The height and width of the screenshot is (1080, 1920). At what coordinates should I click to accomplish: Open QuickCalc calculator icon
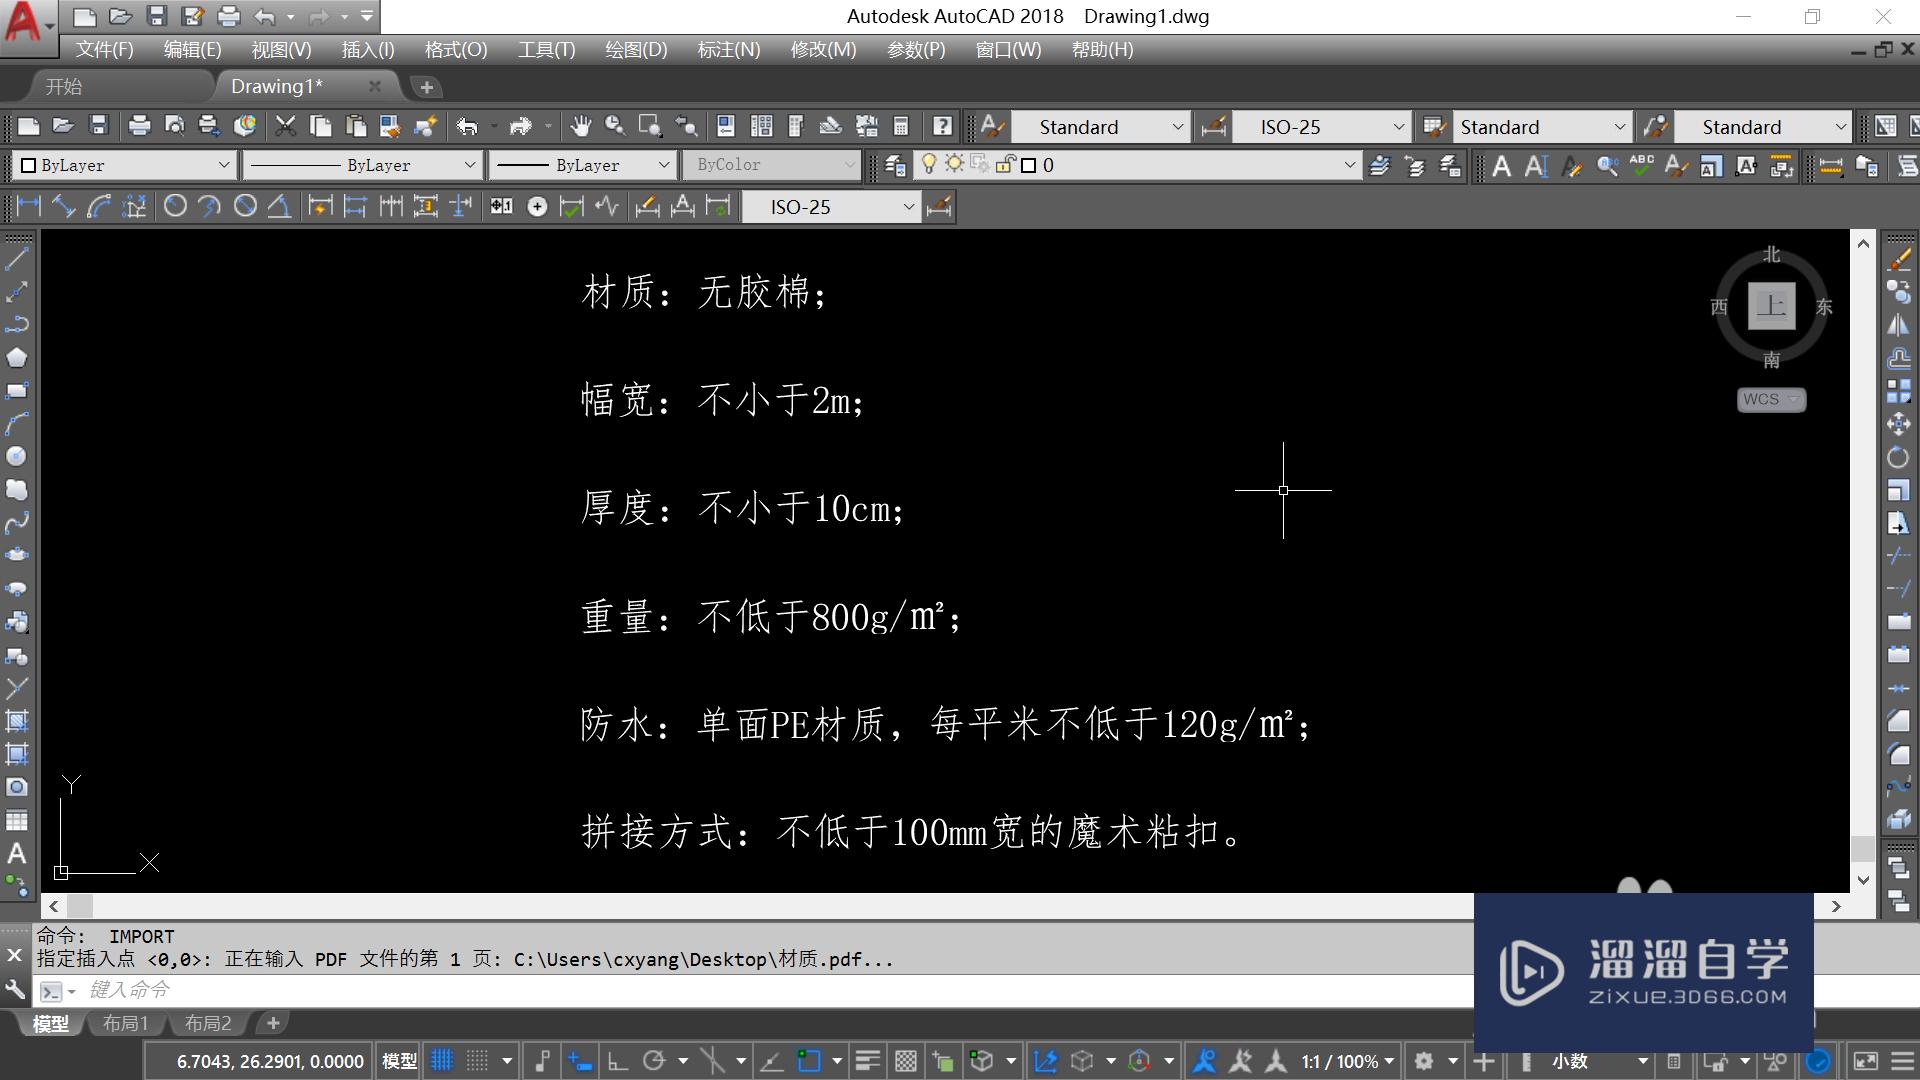pyautogui.click(x=901, y=126)
